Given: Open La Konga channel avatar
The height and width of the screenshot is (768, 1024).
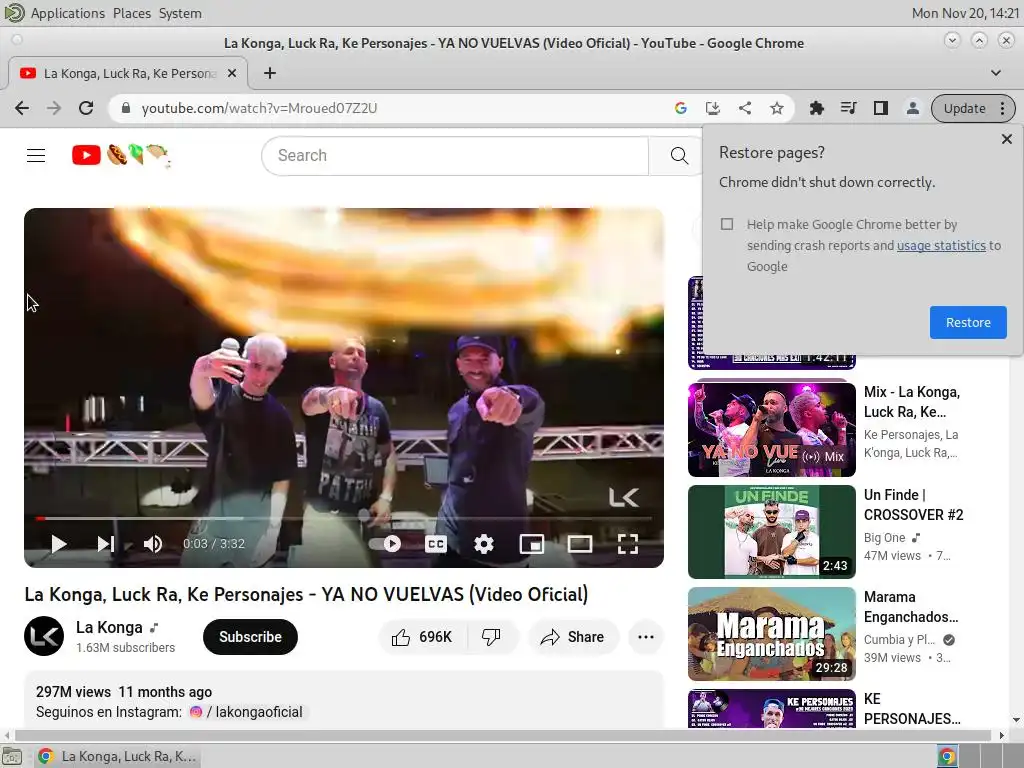Looking at the screenshot, I should coord(44,636).
